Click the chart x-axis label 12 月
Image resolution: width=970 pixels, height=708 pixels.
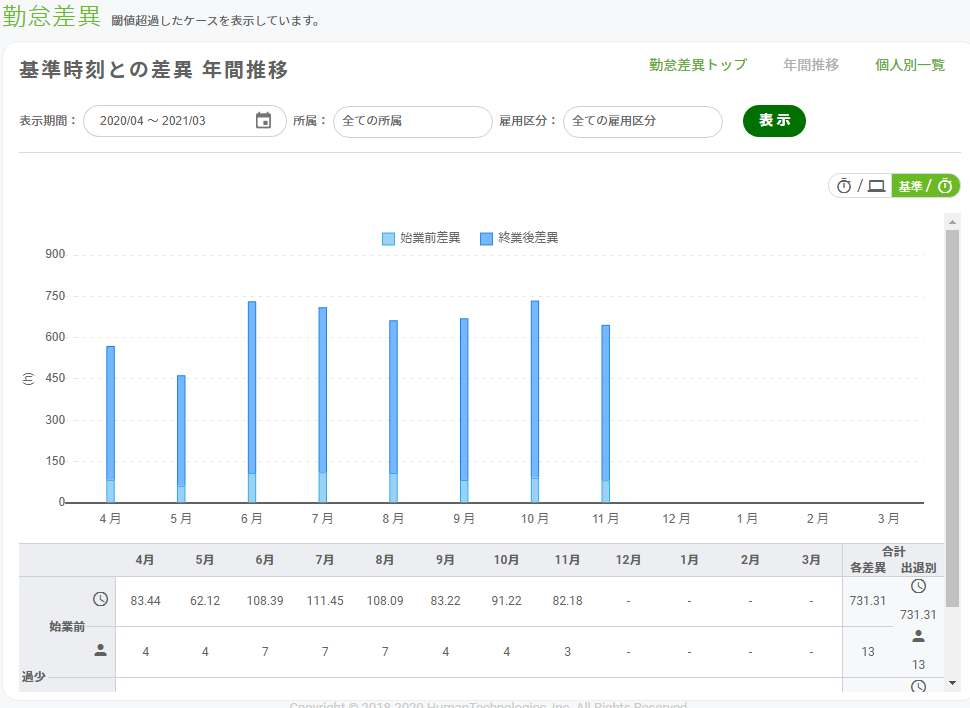pos(676,519)
